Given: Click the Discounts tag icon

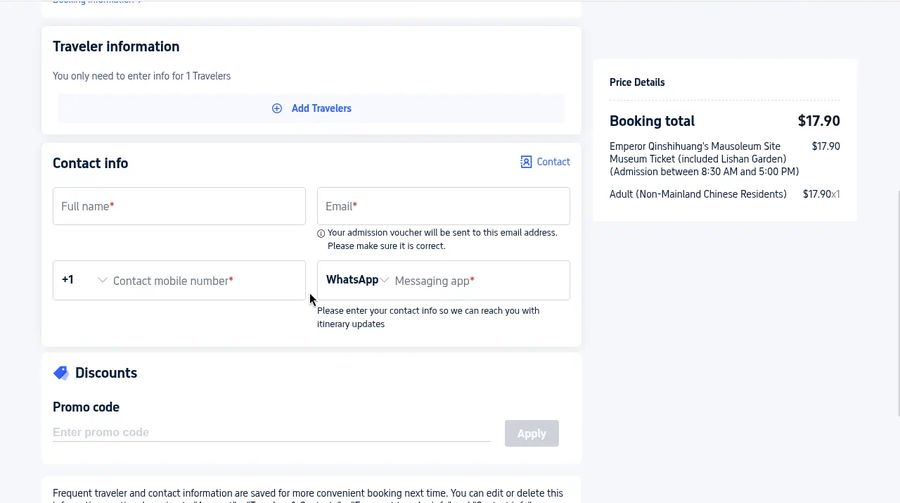Looking at the screenshot, I should pyautogui.click(x=61, y=373).
